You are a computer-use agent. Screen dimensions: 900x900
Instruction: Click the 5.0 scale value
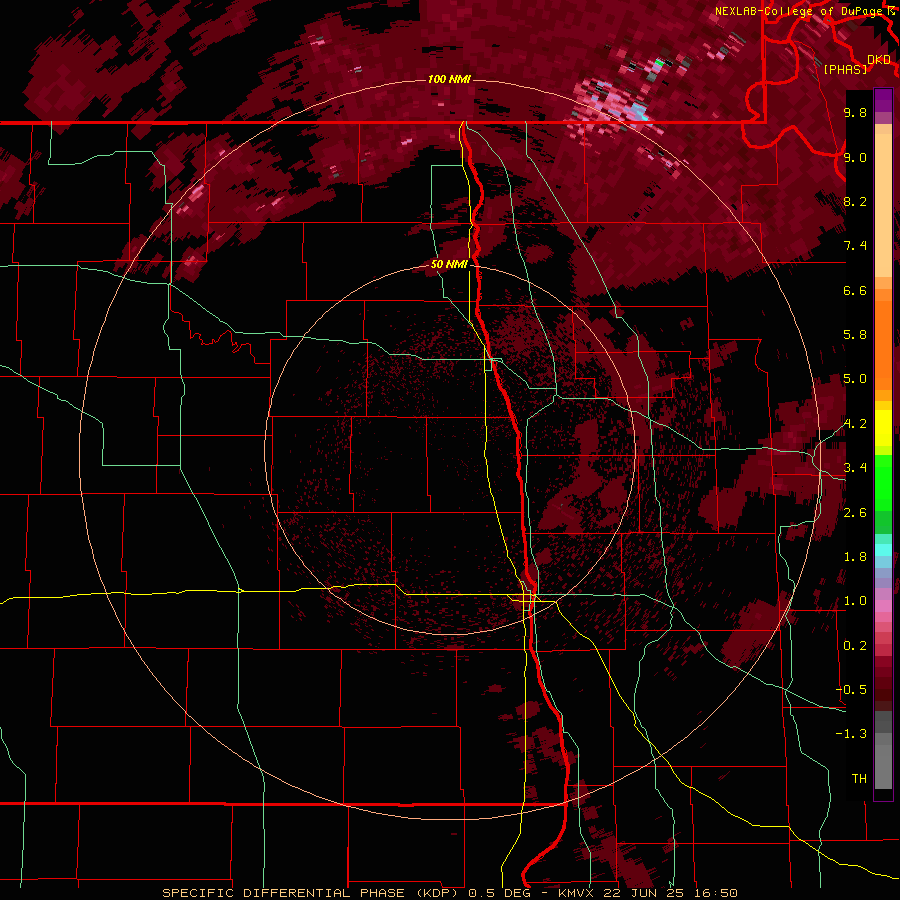click(855, 379)
